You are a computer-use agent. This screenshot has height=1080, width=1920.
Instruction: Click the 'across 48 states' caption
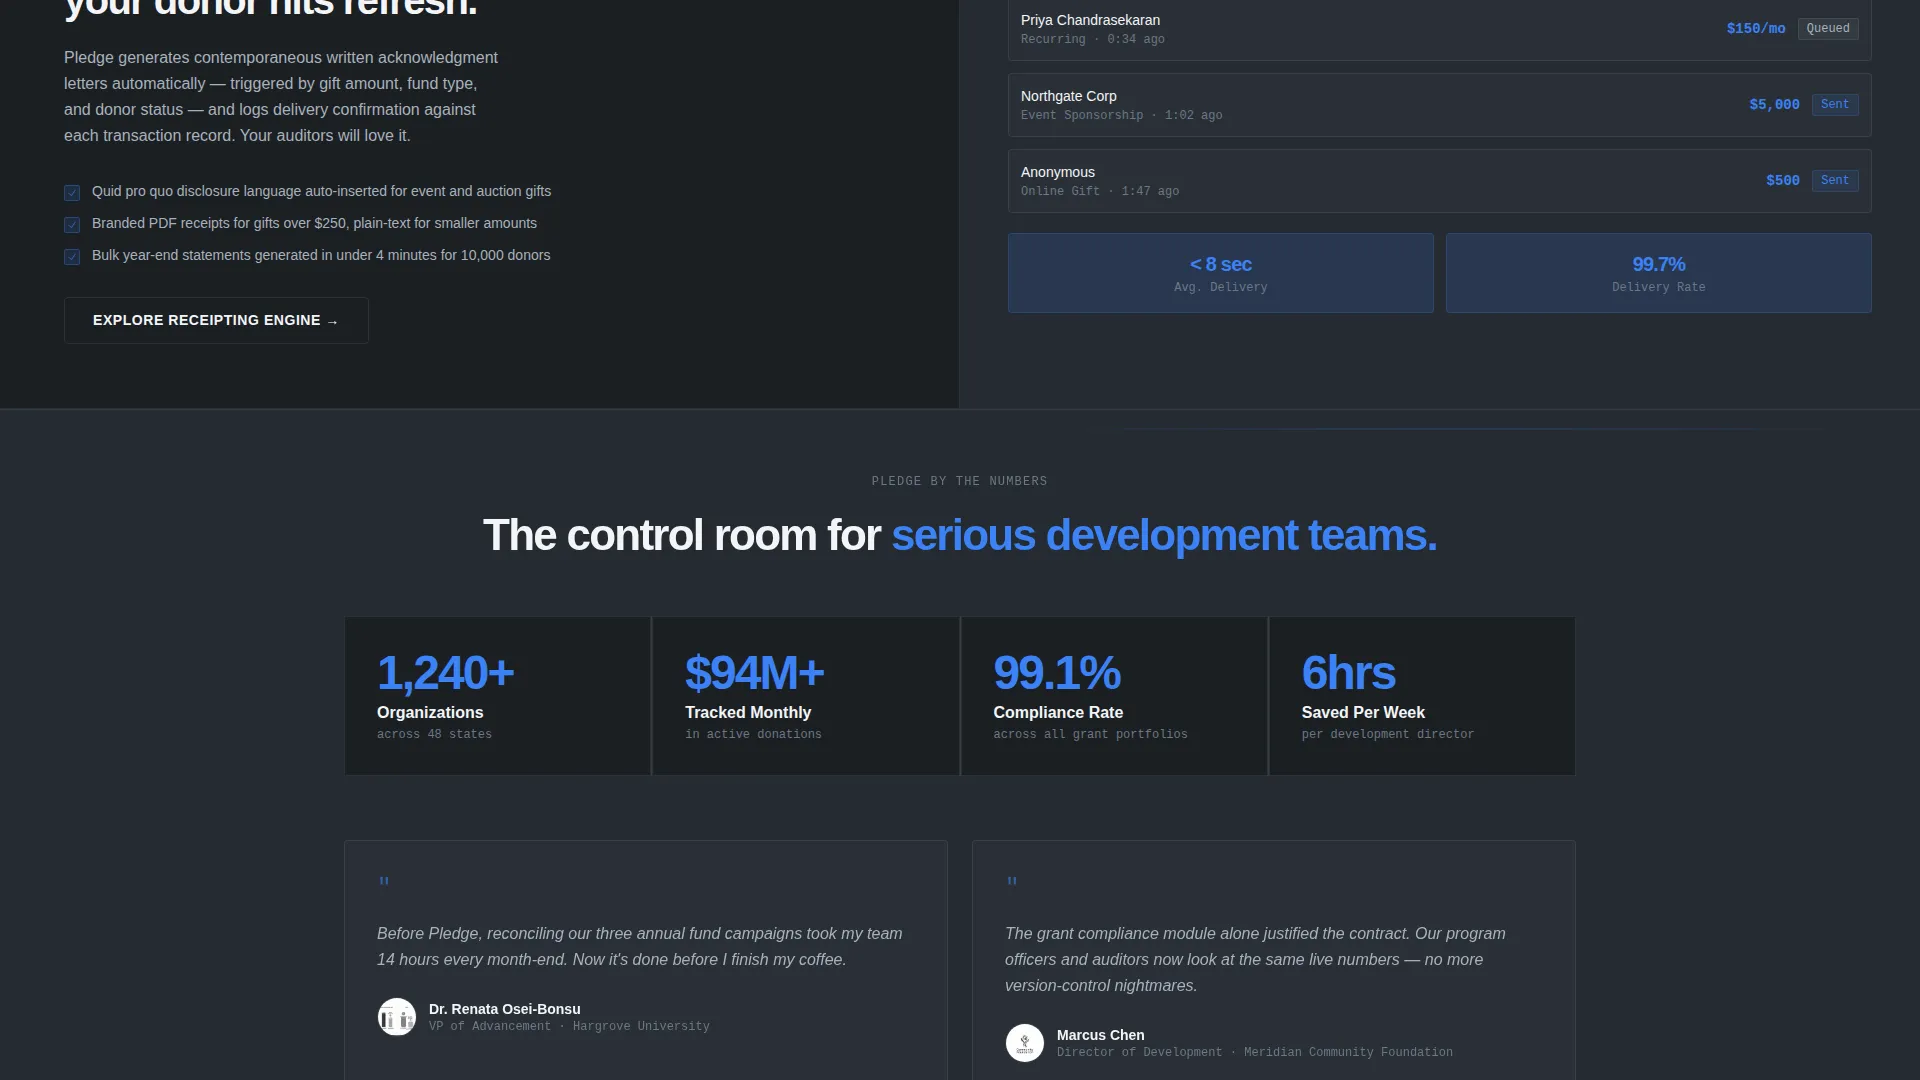pos(434,734)
